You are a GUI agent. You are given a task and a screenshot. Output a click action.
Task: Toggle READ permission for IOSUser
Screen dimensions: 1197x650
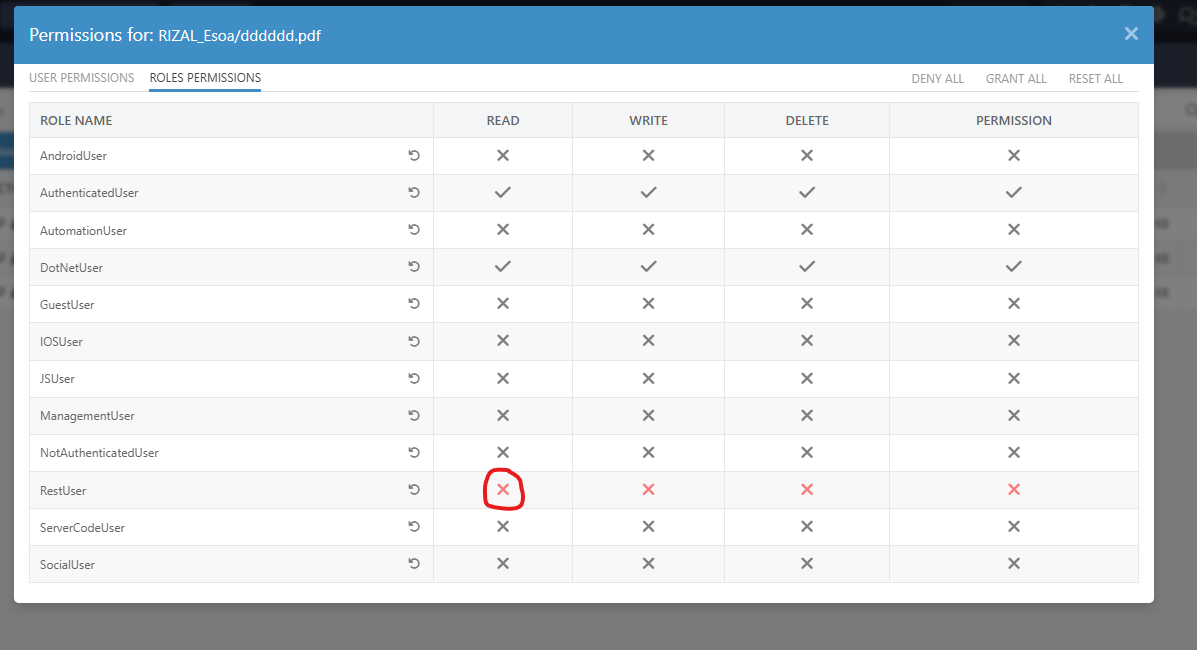point(503,341)
